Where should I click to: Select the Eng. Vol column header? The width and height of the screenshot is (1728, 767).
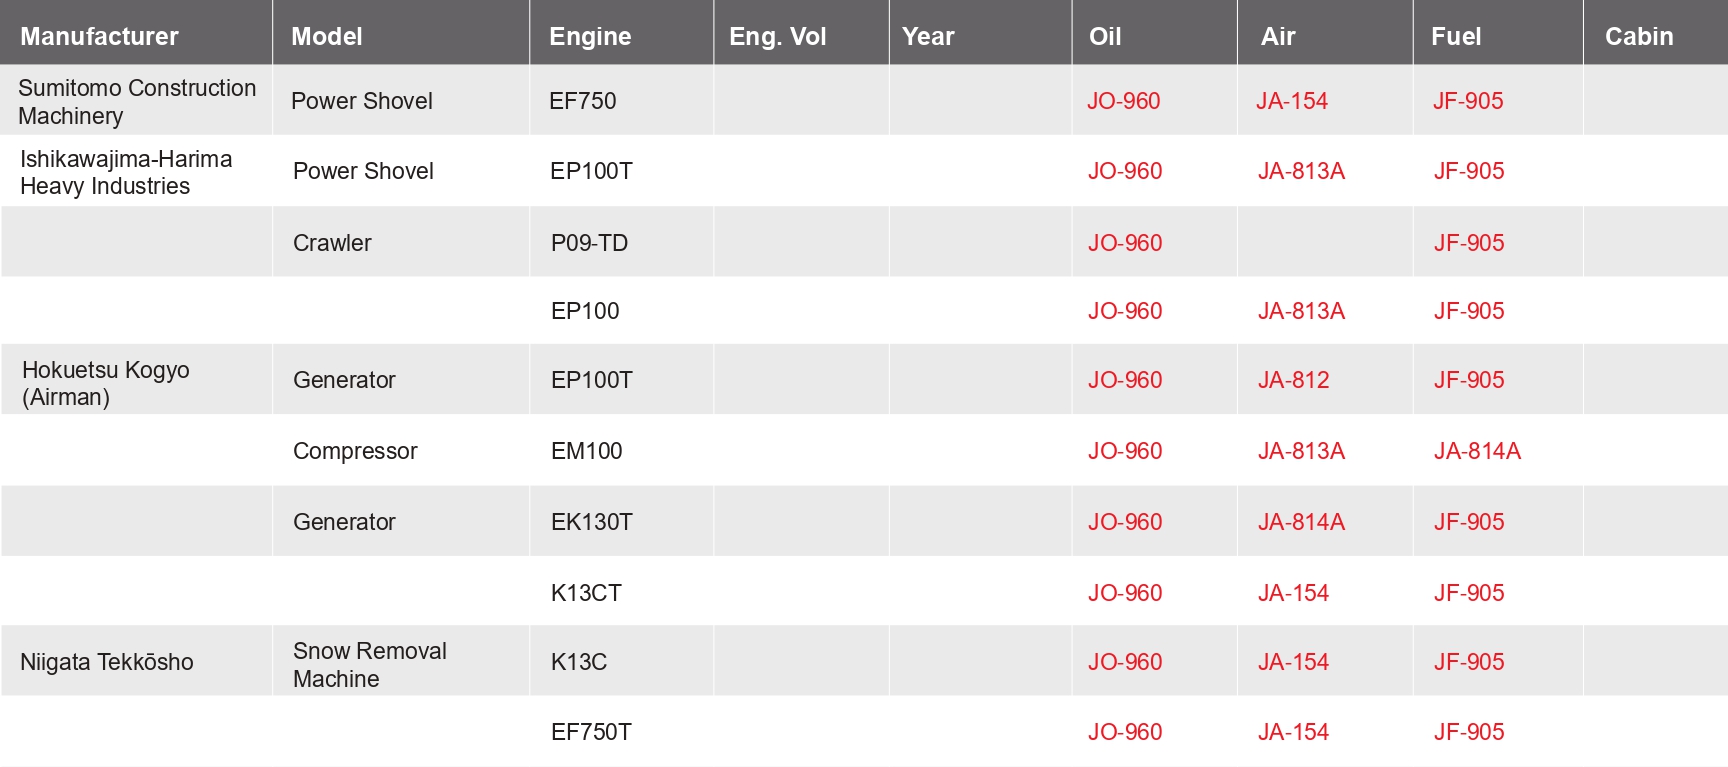tap(777, 37)
